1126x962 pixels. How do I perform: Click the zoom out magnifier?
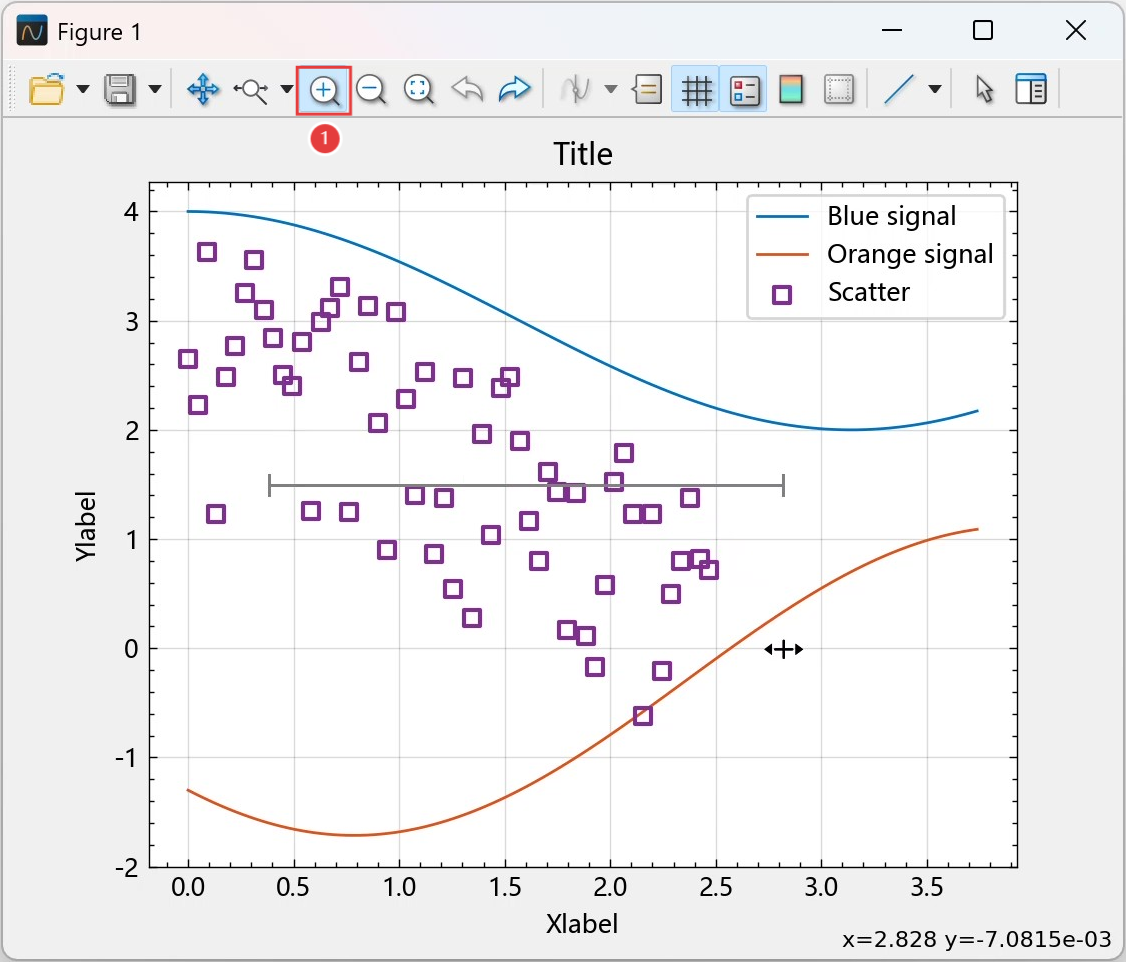point(371,90)
